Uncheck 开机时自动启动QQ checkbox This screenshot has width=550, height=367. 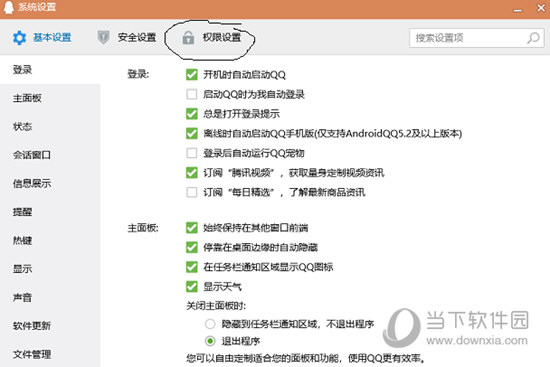192,74
